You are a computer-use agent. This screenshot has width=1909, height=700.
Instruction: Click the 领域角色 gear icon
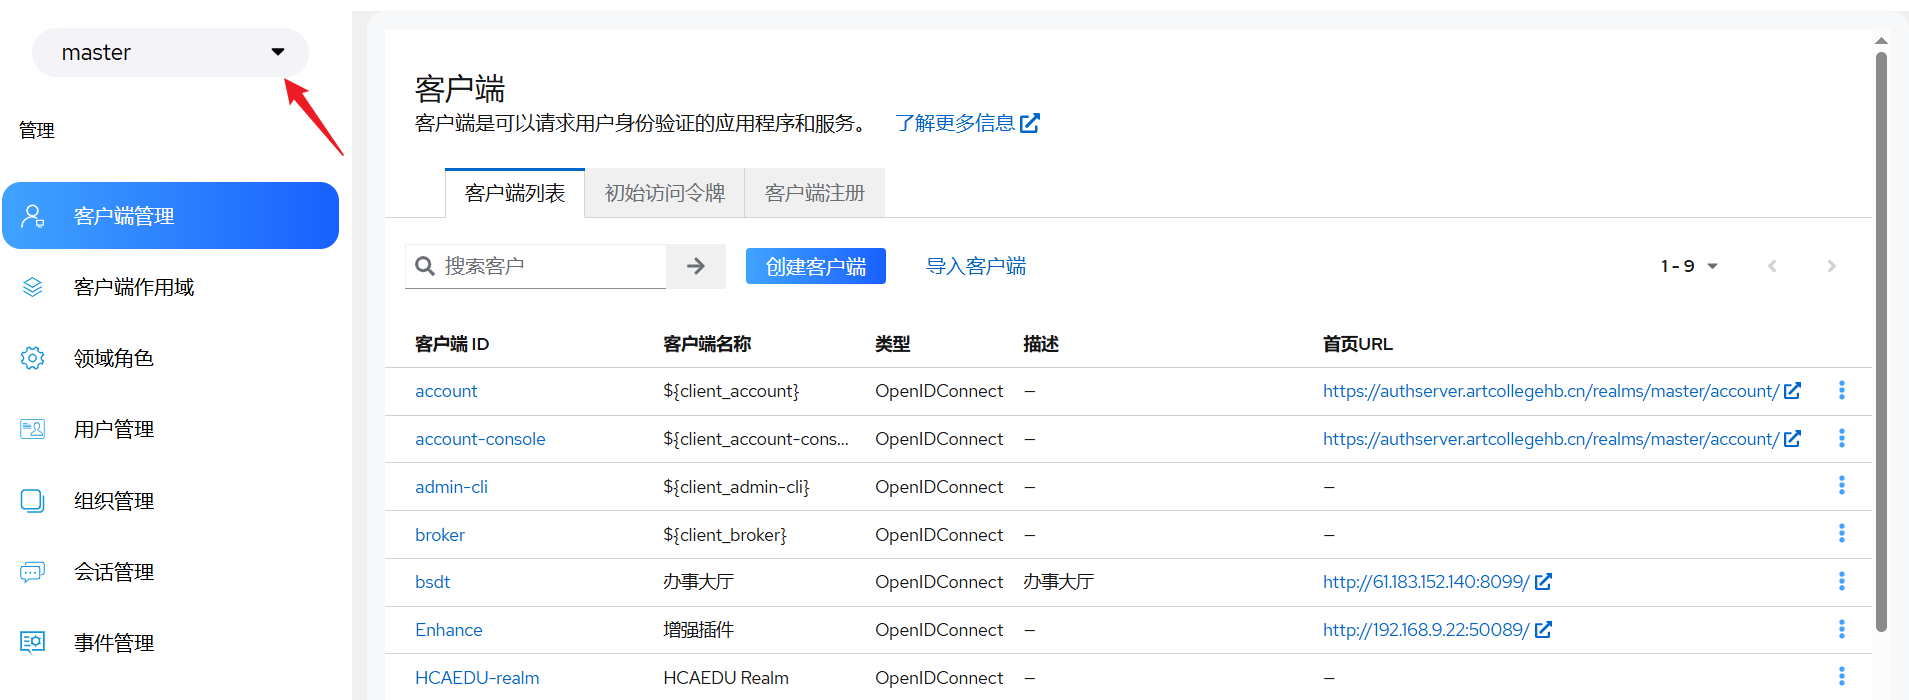33,358
